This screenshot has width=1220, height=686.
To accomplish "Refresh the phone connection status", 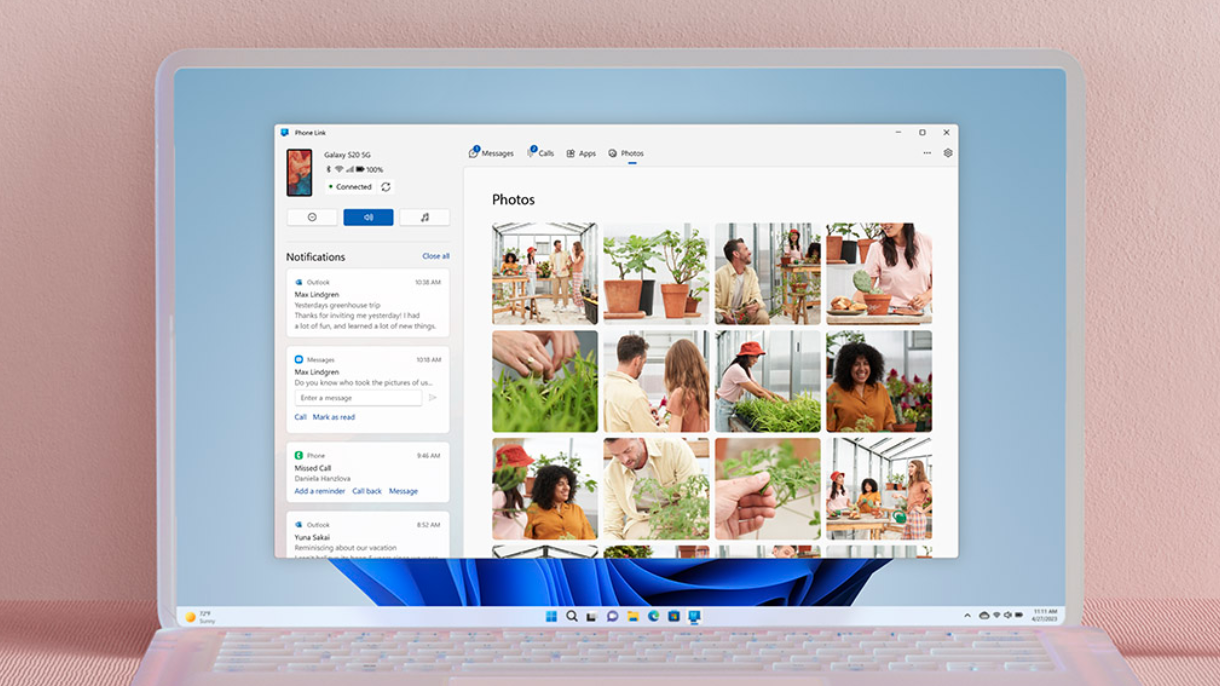I will (x=386, y=187).
